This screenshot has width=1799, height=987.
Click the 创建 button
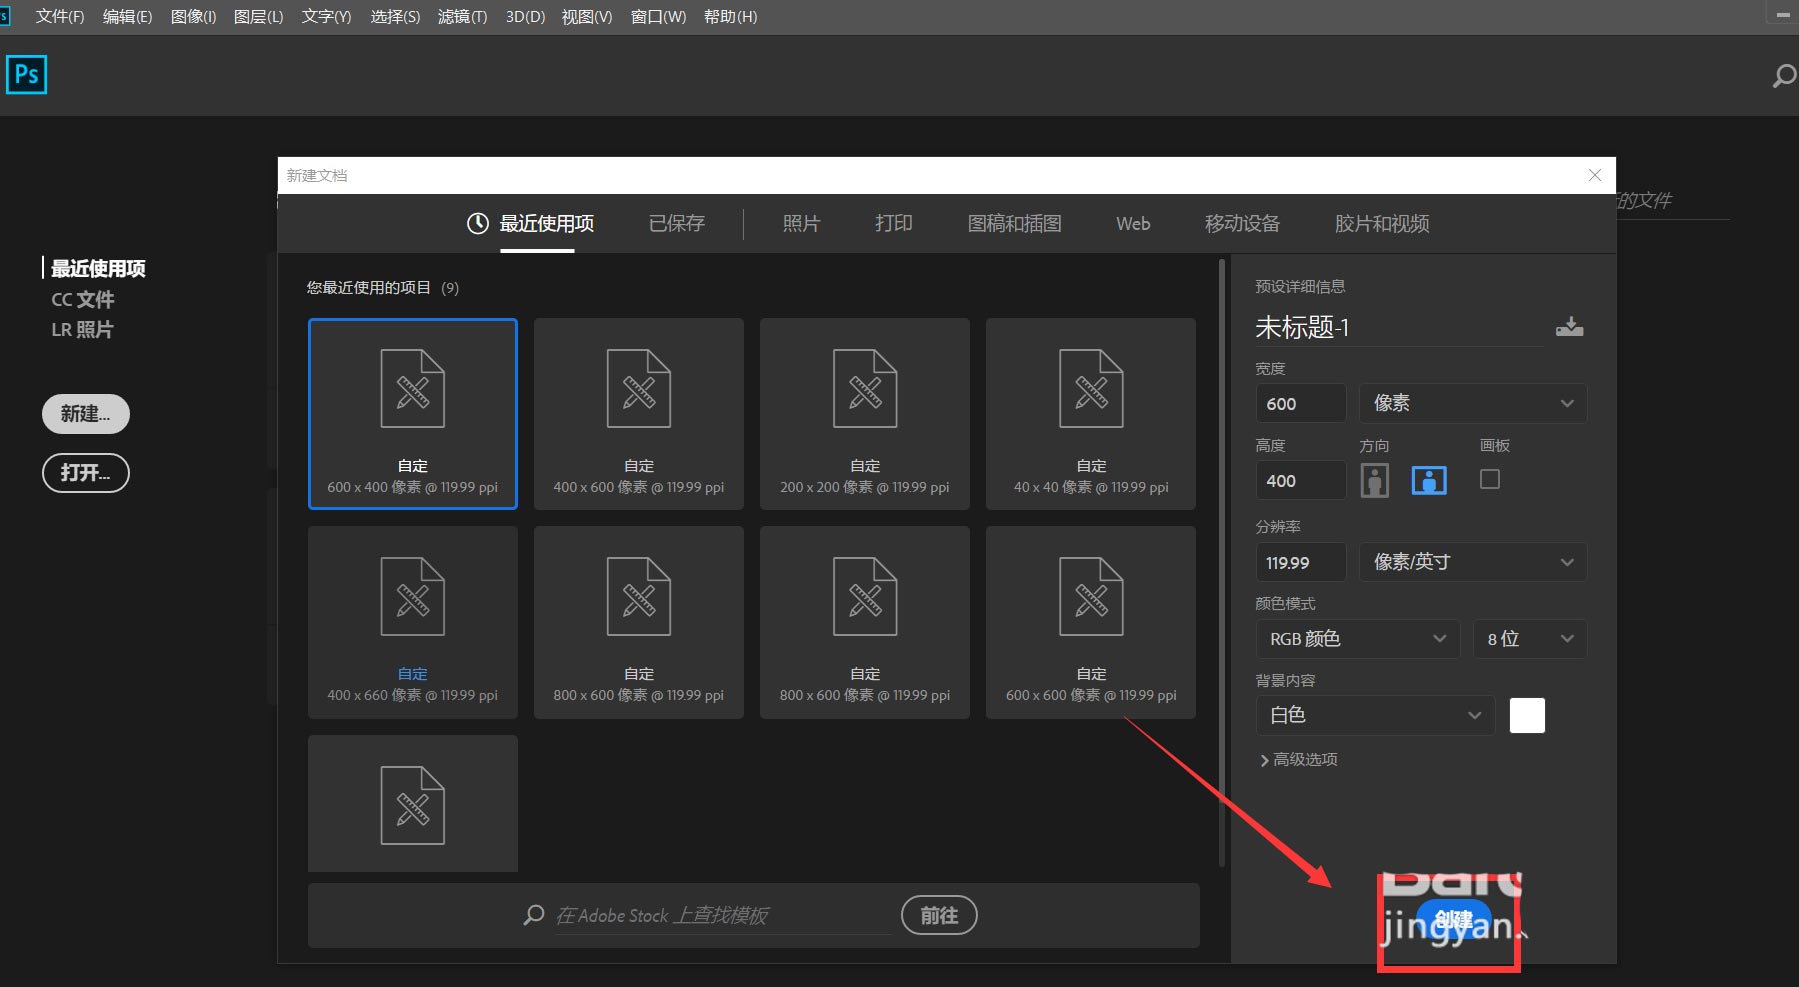tap(1453, 920)
